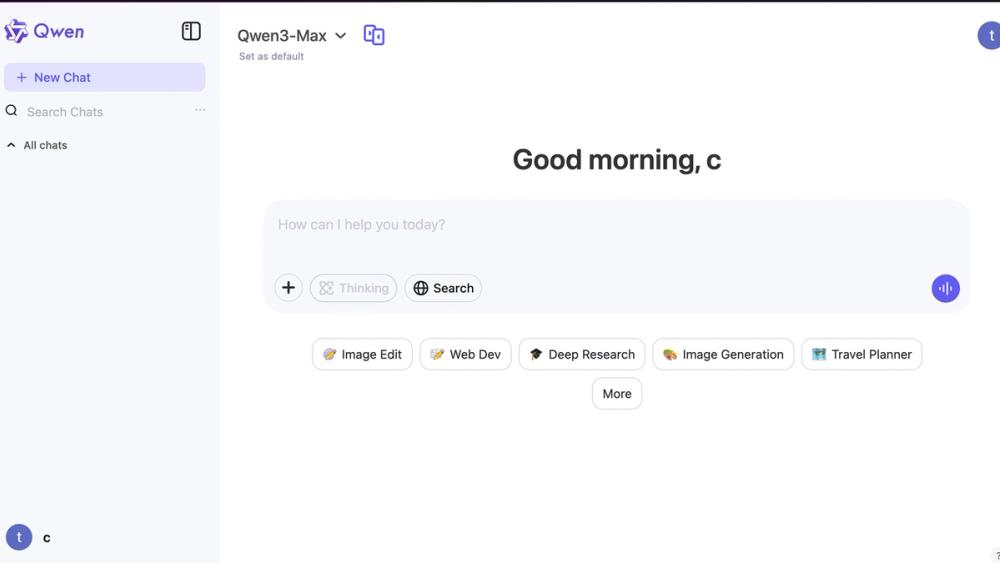Click the Qwen logo
1000x563 pixels.
(44, 31)
